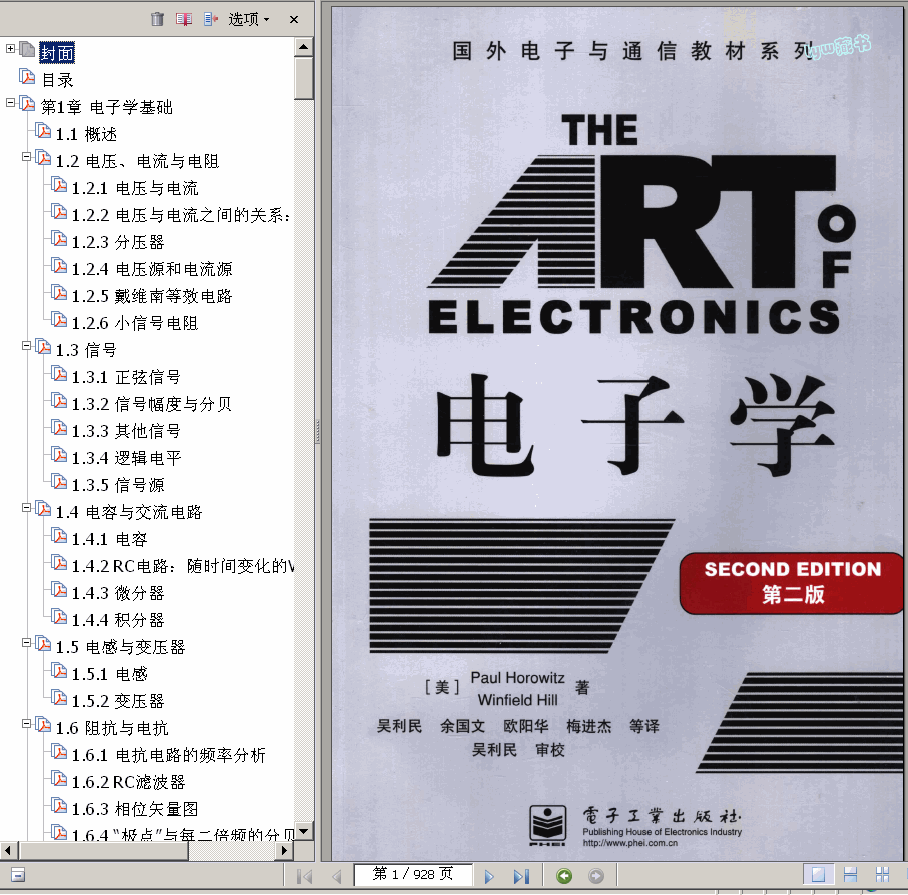
Task: Click the PDF icon beside 1.4.2 RC电路
Action: pyautogui.click(x=58, y=563)
